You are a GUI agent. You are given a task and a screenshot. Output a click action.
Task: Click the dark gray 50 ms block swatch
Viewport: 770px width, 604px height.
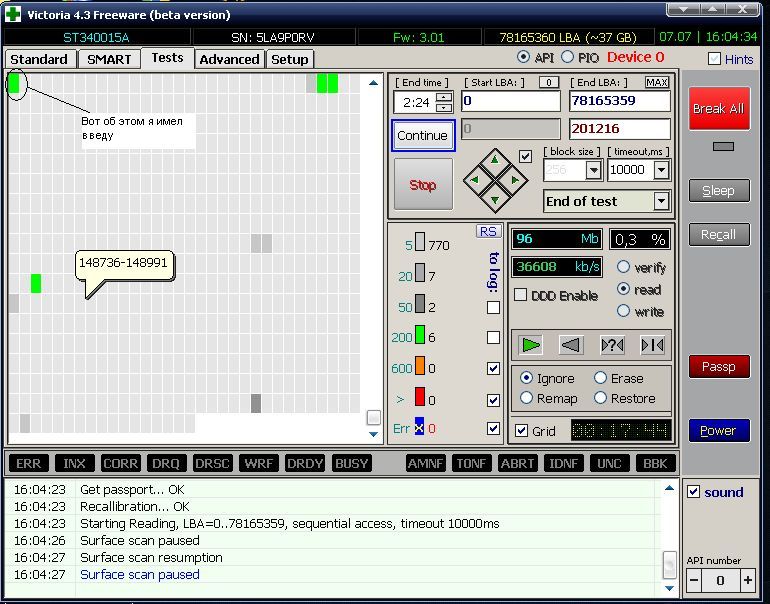coord(420,303)
